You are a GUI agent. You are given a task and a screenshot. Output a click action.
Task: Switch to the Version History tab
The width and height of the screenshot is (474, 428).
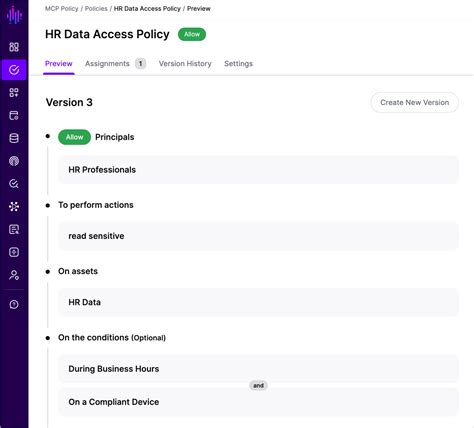click(x=185, y=64)
